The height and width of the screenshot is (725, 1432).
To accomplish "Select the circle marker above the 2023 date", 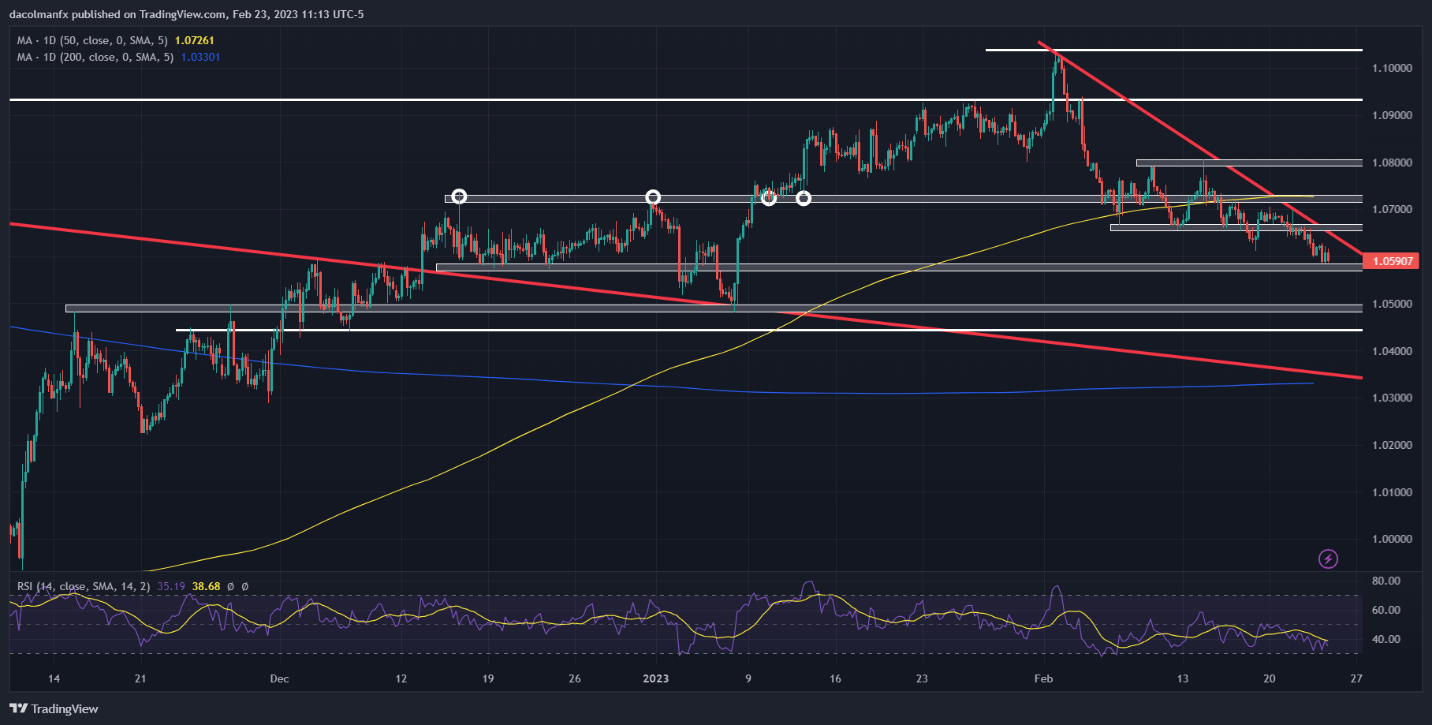I will [653, 197].
